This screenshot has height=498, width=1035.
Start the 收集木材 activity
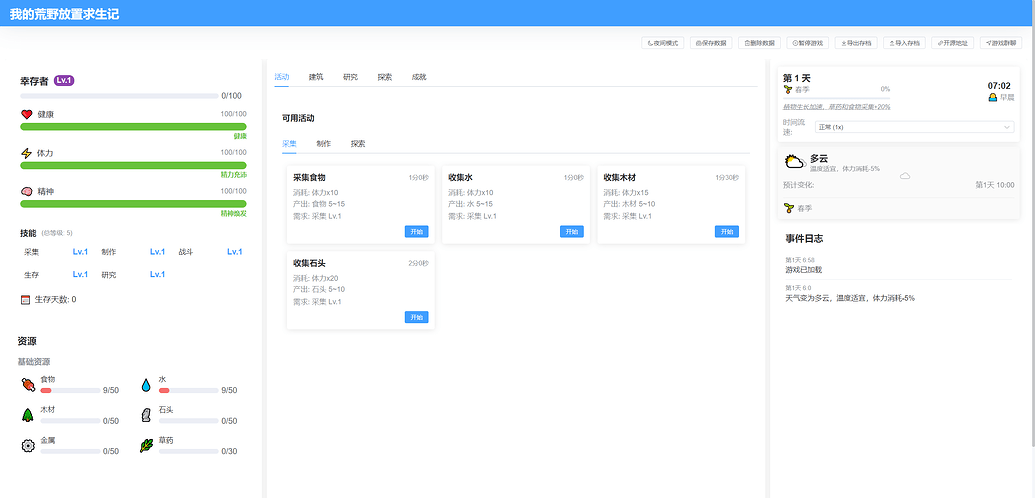pos(727,231)
